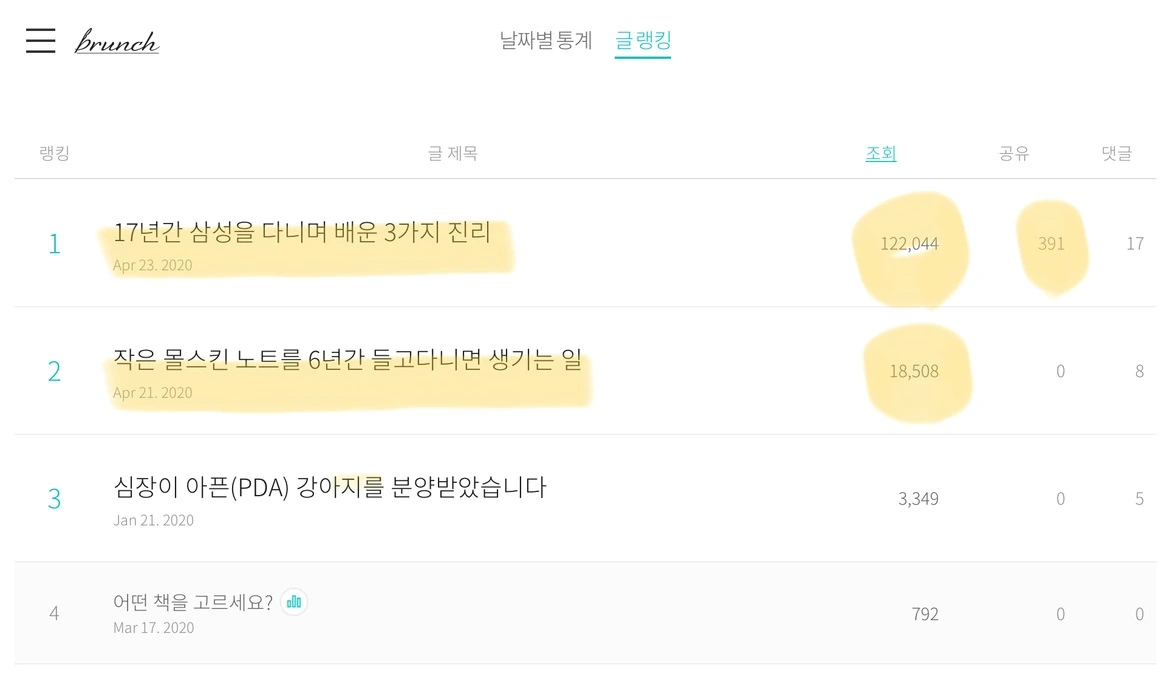Sort by the 조회 column header
1168x673 pixels.
pos(881,154)
